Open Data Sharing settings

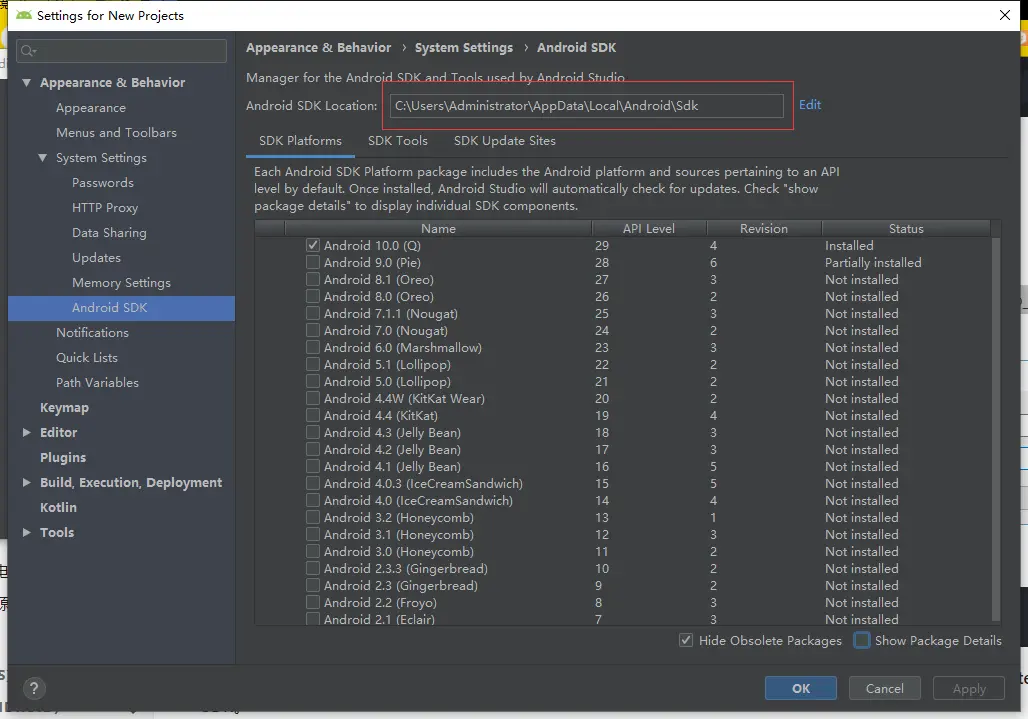[109, 233]
